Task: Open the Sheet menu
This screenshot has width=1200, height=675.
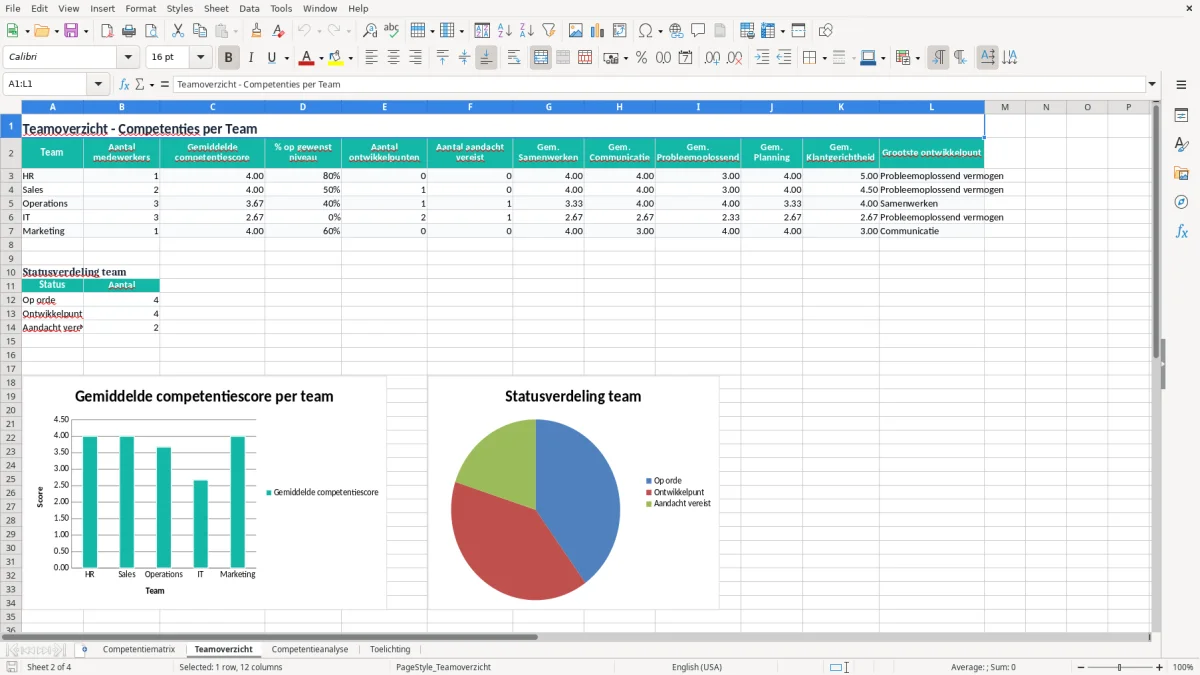Action: (216, 8)
